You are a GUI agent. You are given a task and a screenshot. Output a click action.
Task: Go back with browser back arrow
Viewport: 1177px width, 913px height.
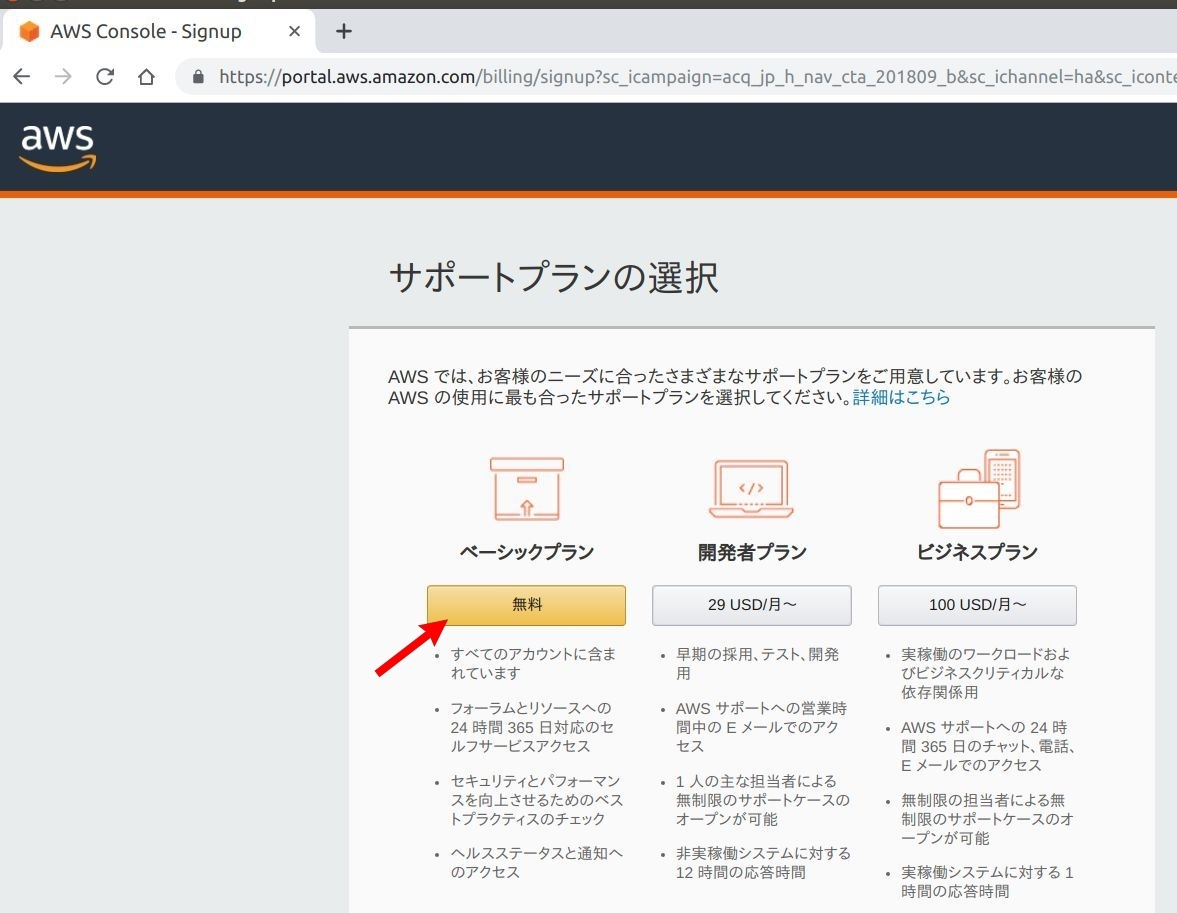(x=23, y=77)
